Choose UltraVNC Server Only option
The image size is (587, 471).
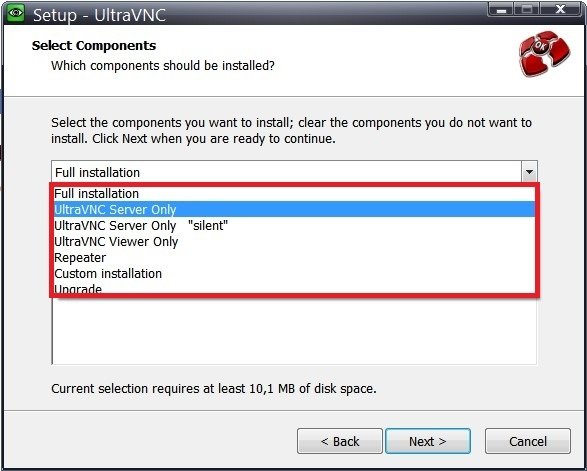pos(294,209)
